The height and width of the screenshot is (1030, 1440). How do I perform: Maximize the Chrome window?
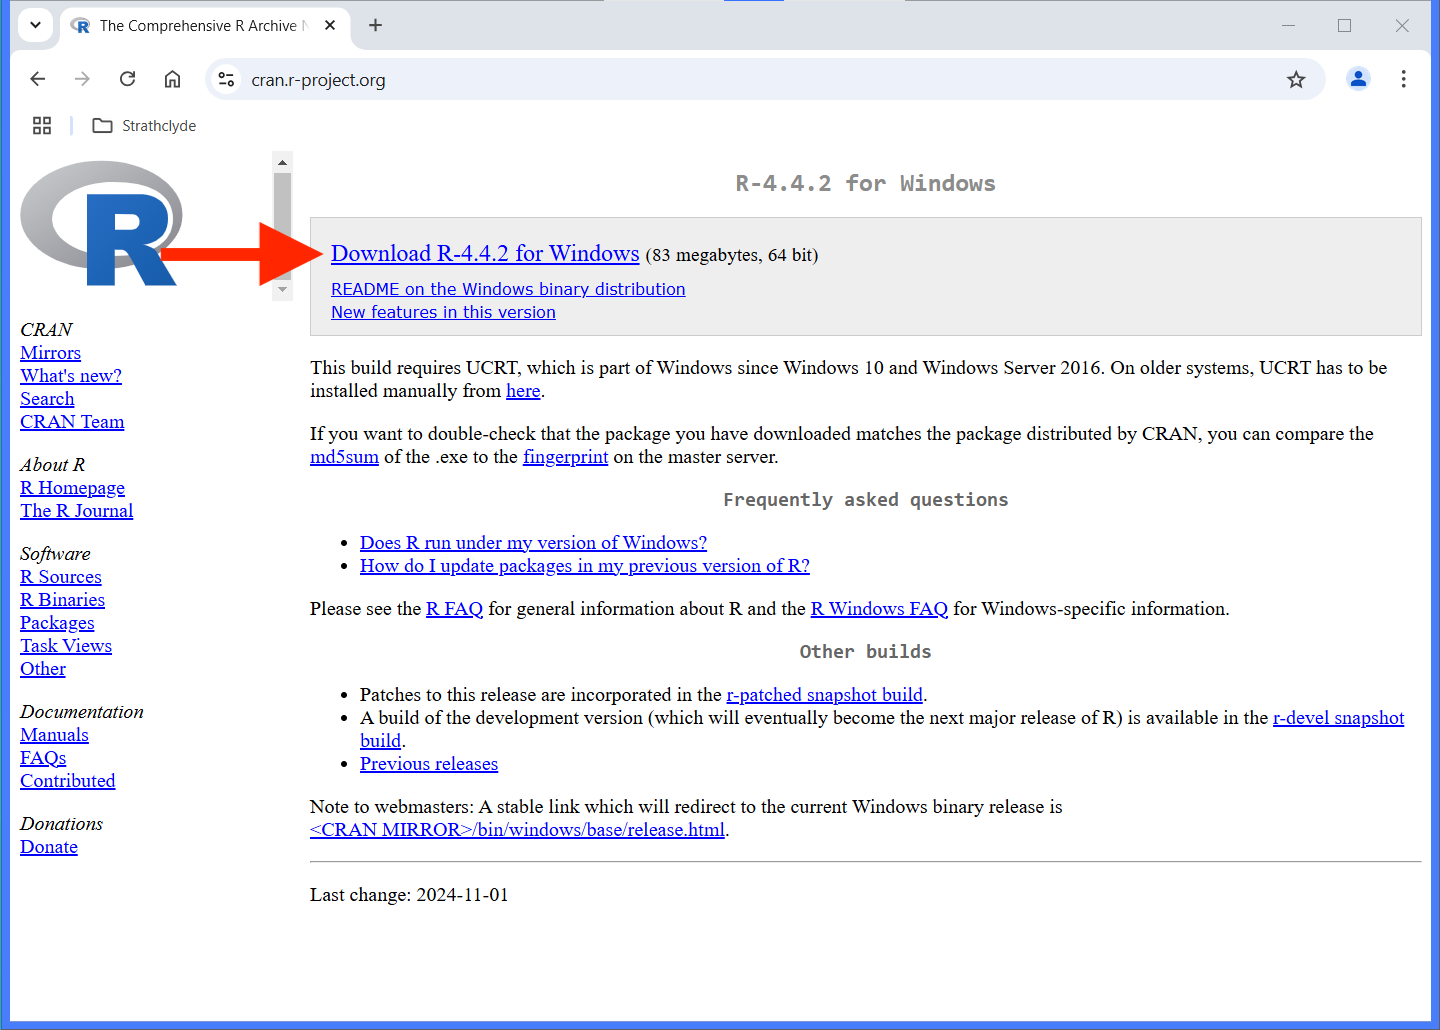click(x=1344, y=25)
